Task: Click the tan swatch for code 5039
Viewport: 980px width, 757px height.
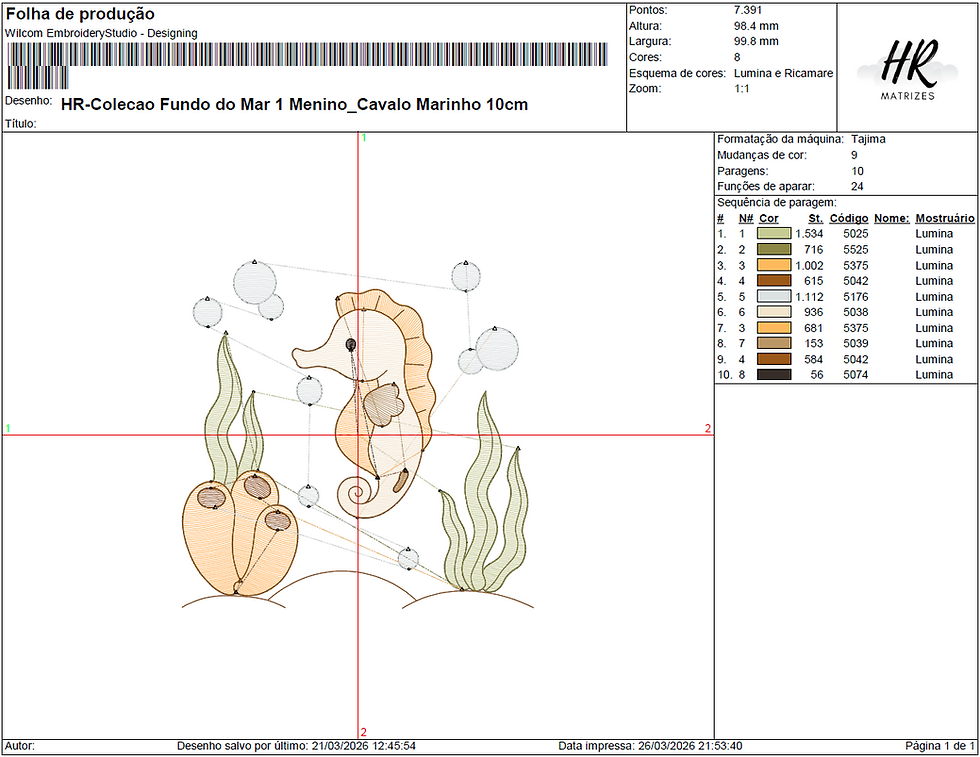Action: tap(774, 343)
